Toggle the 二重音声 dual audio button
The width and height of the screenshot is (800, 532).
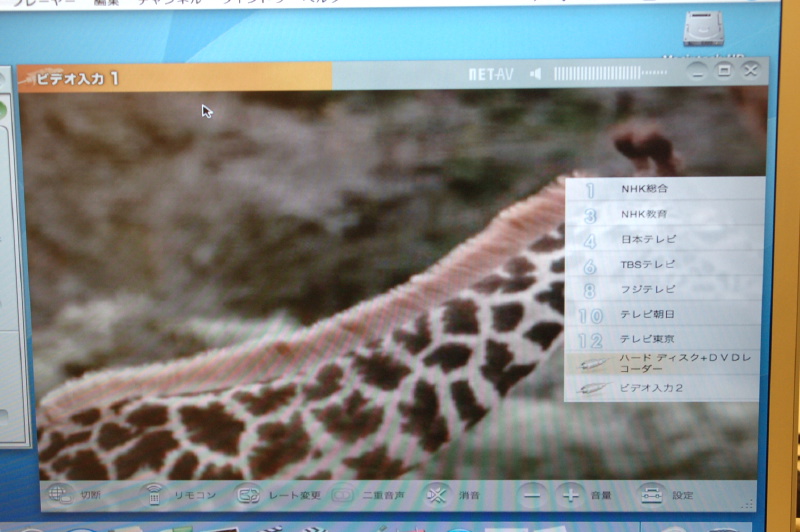tap(343, 494)
